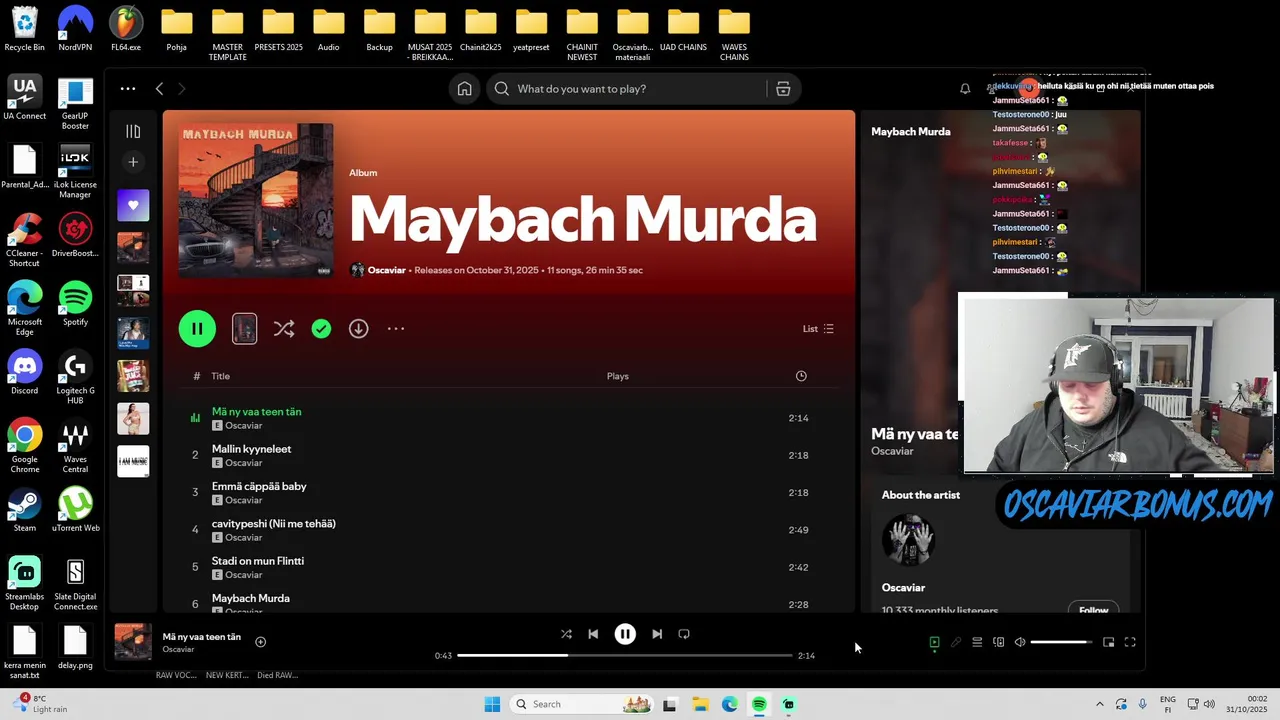Skip to the previous track

click(593, 634)
